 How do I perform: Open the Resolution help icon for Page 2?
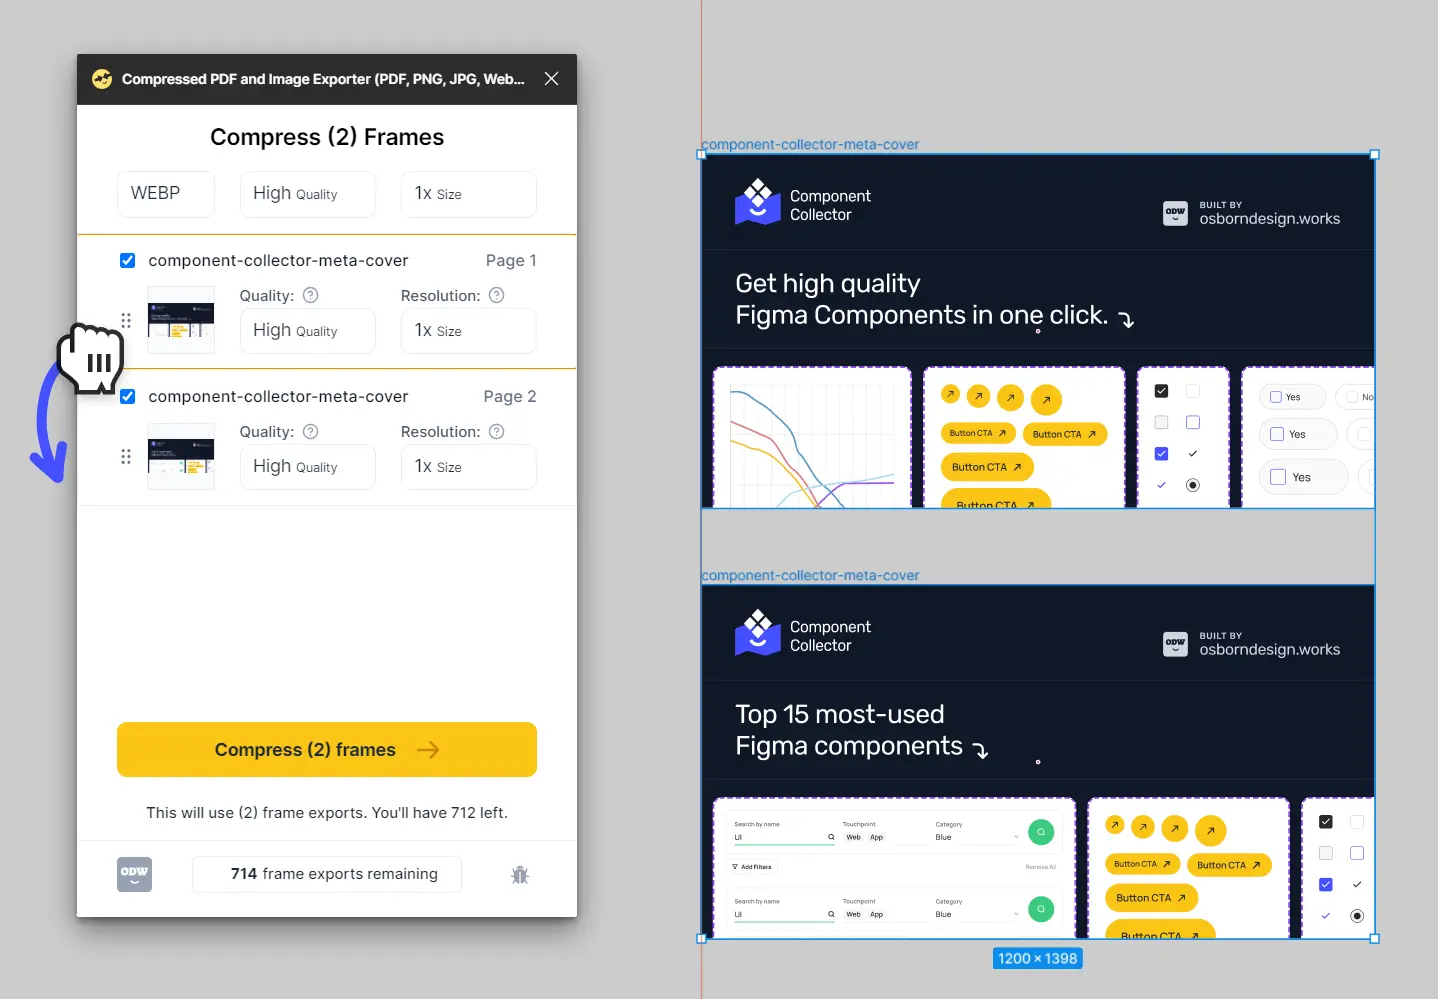[497, 431]
